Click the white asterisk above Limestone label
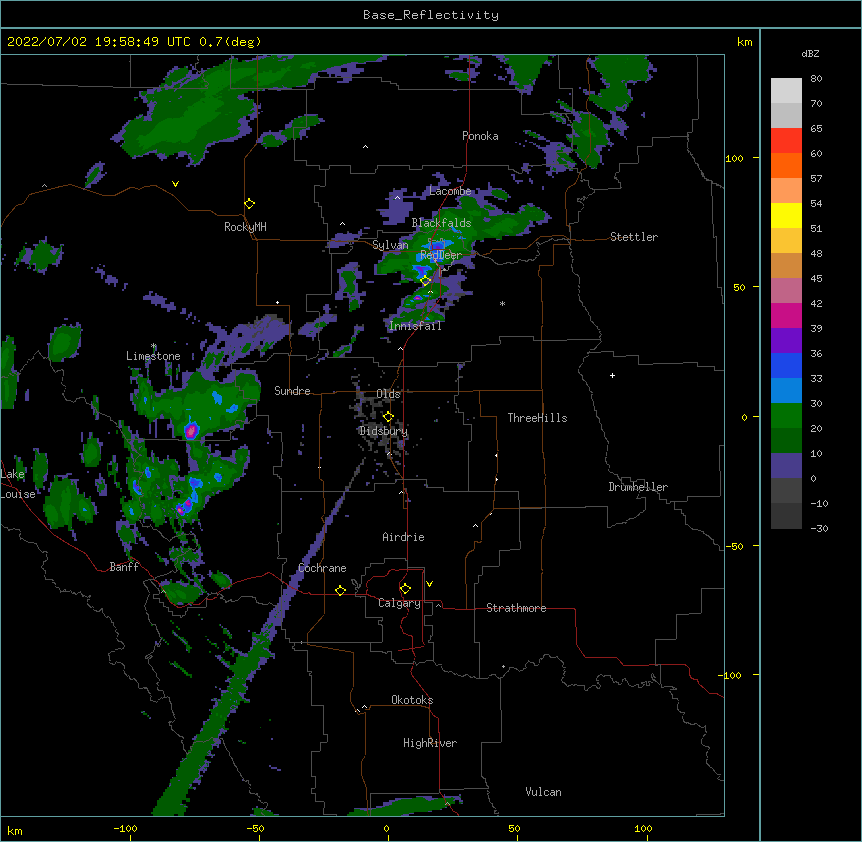Image resolution: width=862 pixels, height=842 pixels. tap(154, 346)
